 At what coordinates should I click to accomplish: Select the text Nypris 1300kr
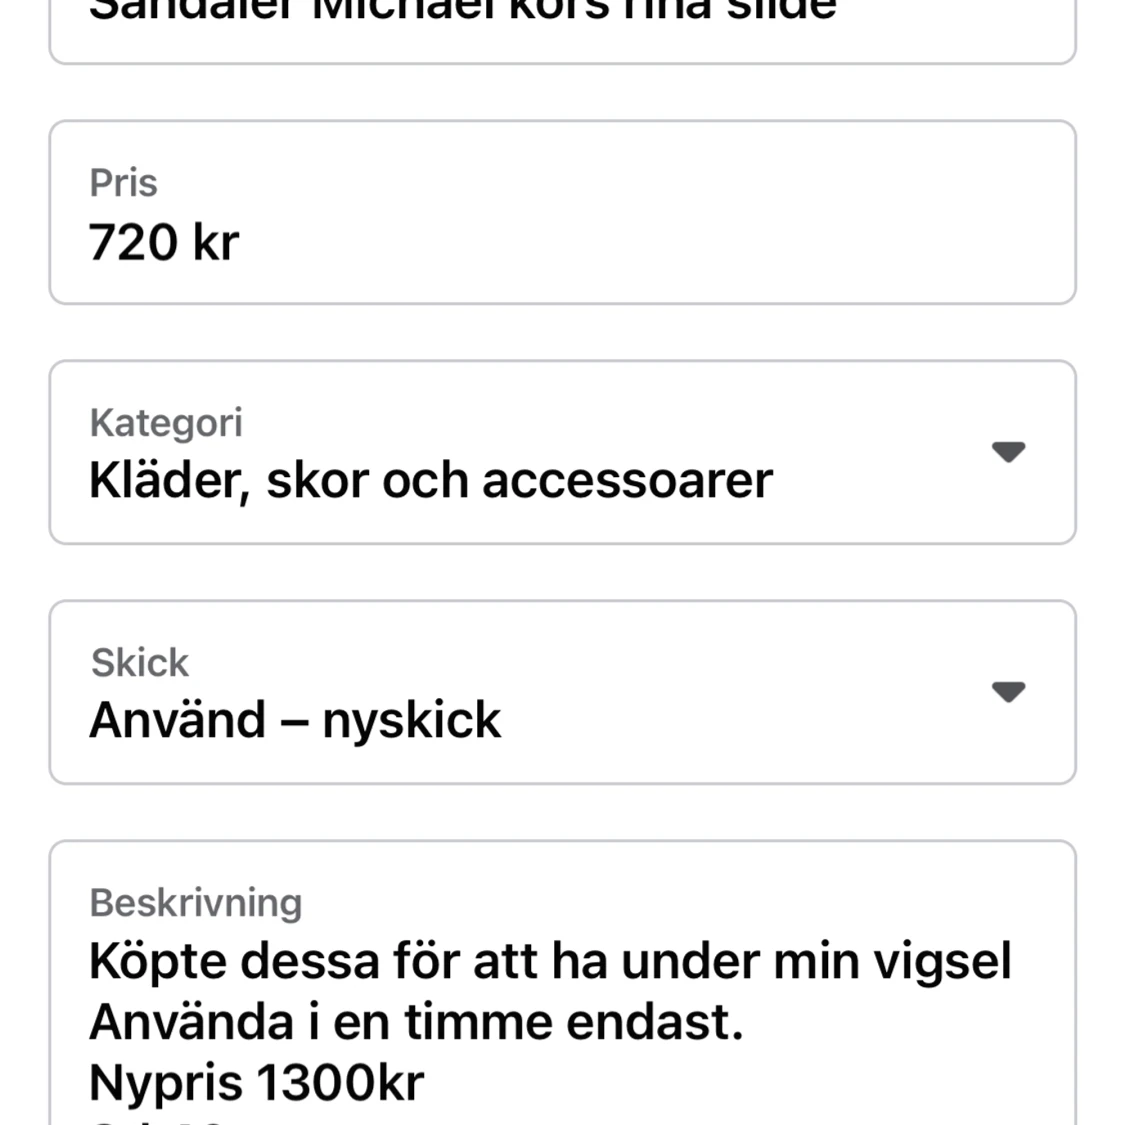coord(256,1080)
